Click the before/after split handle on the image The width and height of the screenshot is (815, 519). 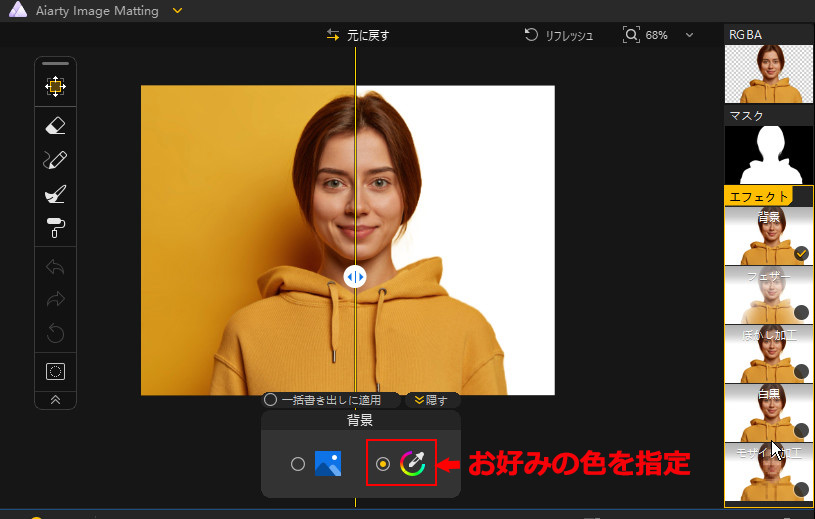(x=355, y=276)
